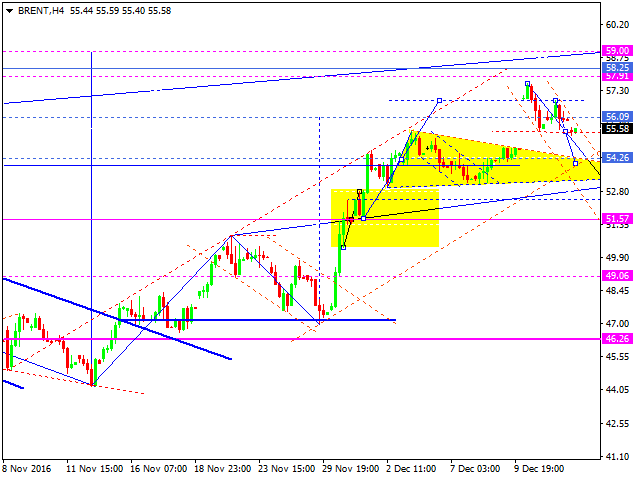This screenshot has height=480, width=640.
Task: Click the 49.90 price axis value
Action: 617,258
